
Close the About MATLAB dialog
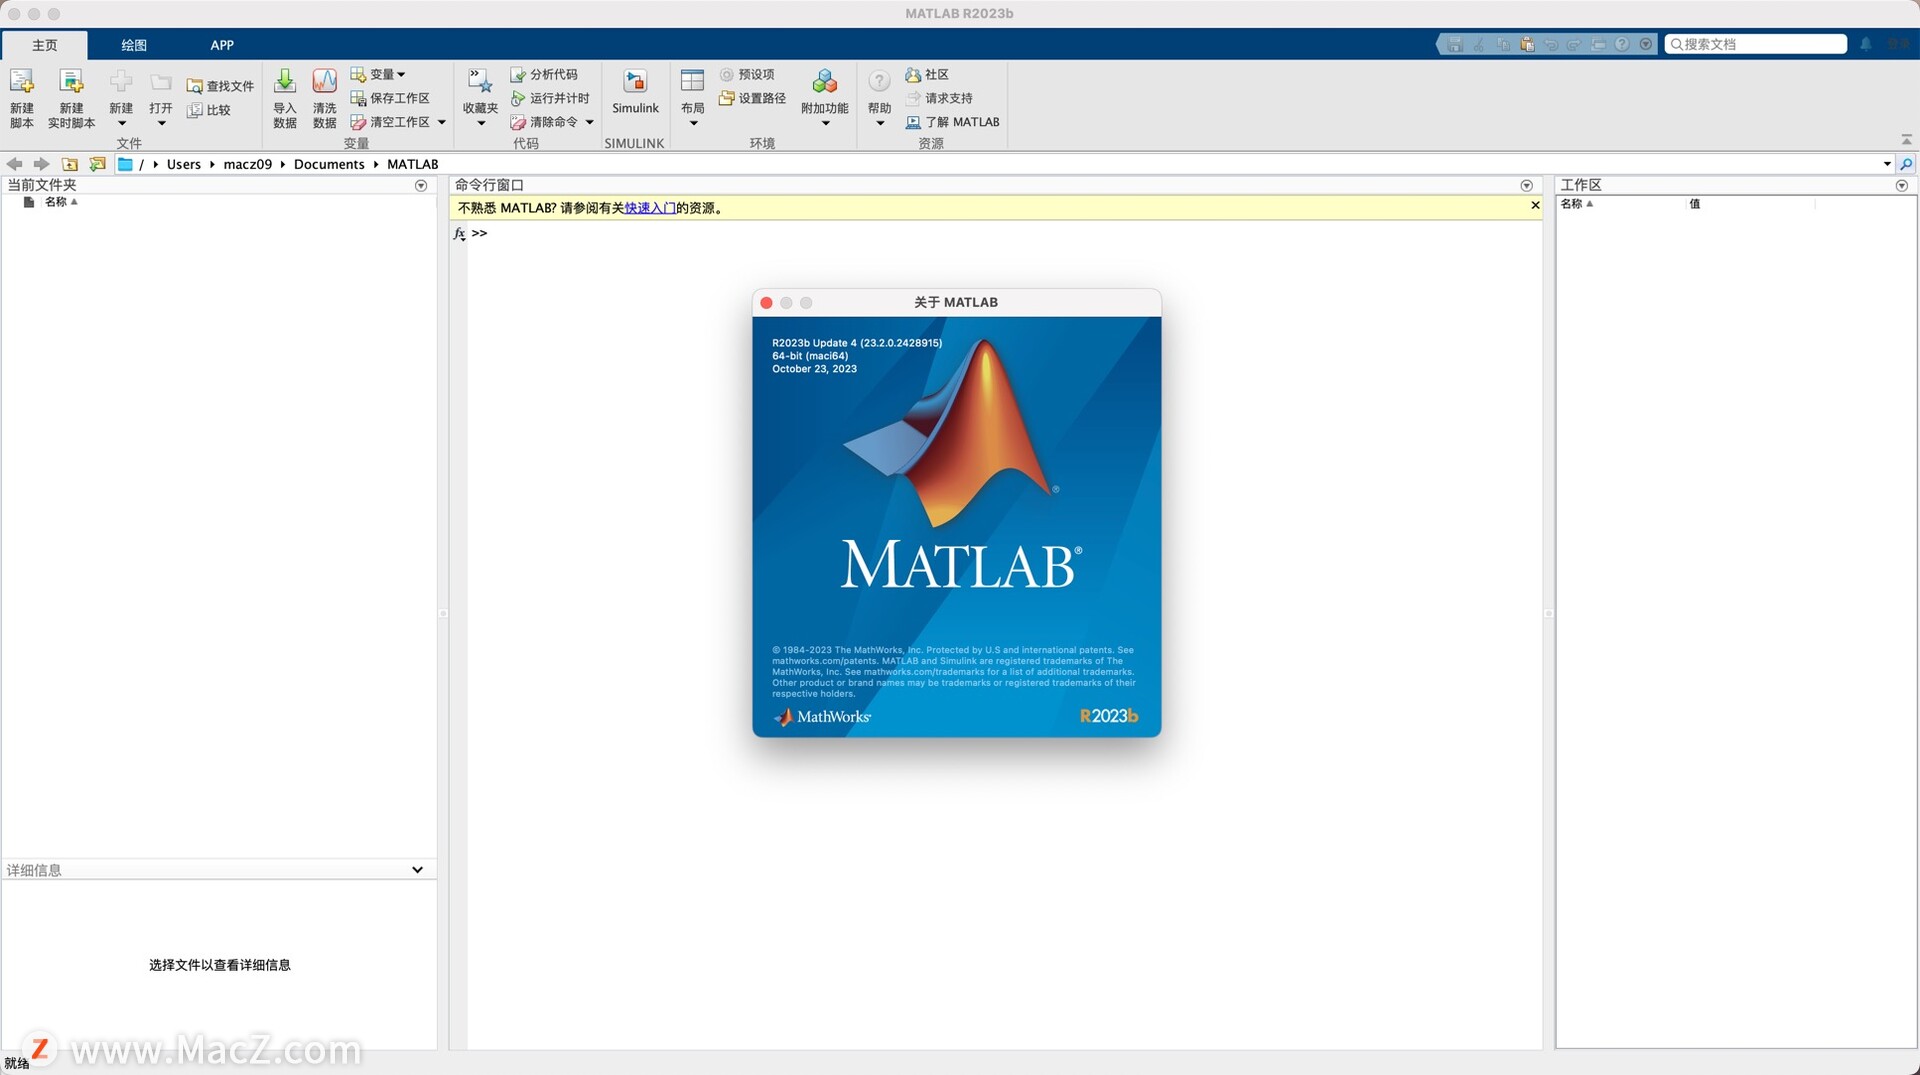coord(766,303)
